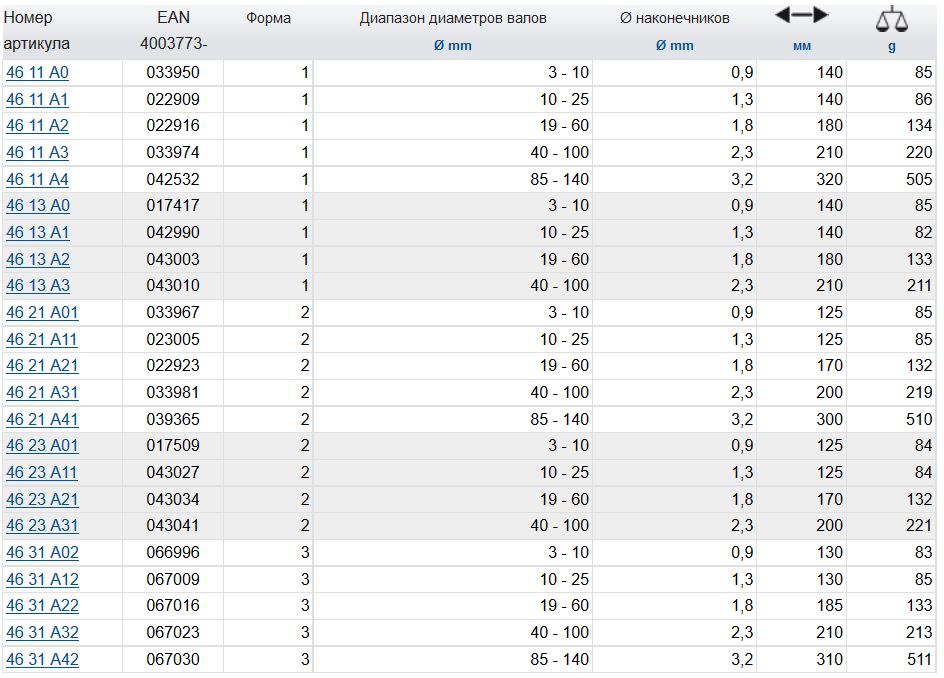Open article link 46 11 A2
Image resolution: width=944 pixels, height=678 pixels.
pos(37,126)
